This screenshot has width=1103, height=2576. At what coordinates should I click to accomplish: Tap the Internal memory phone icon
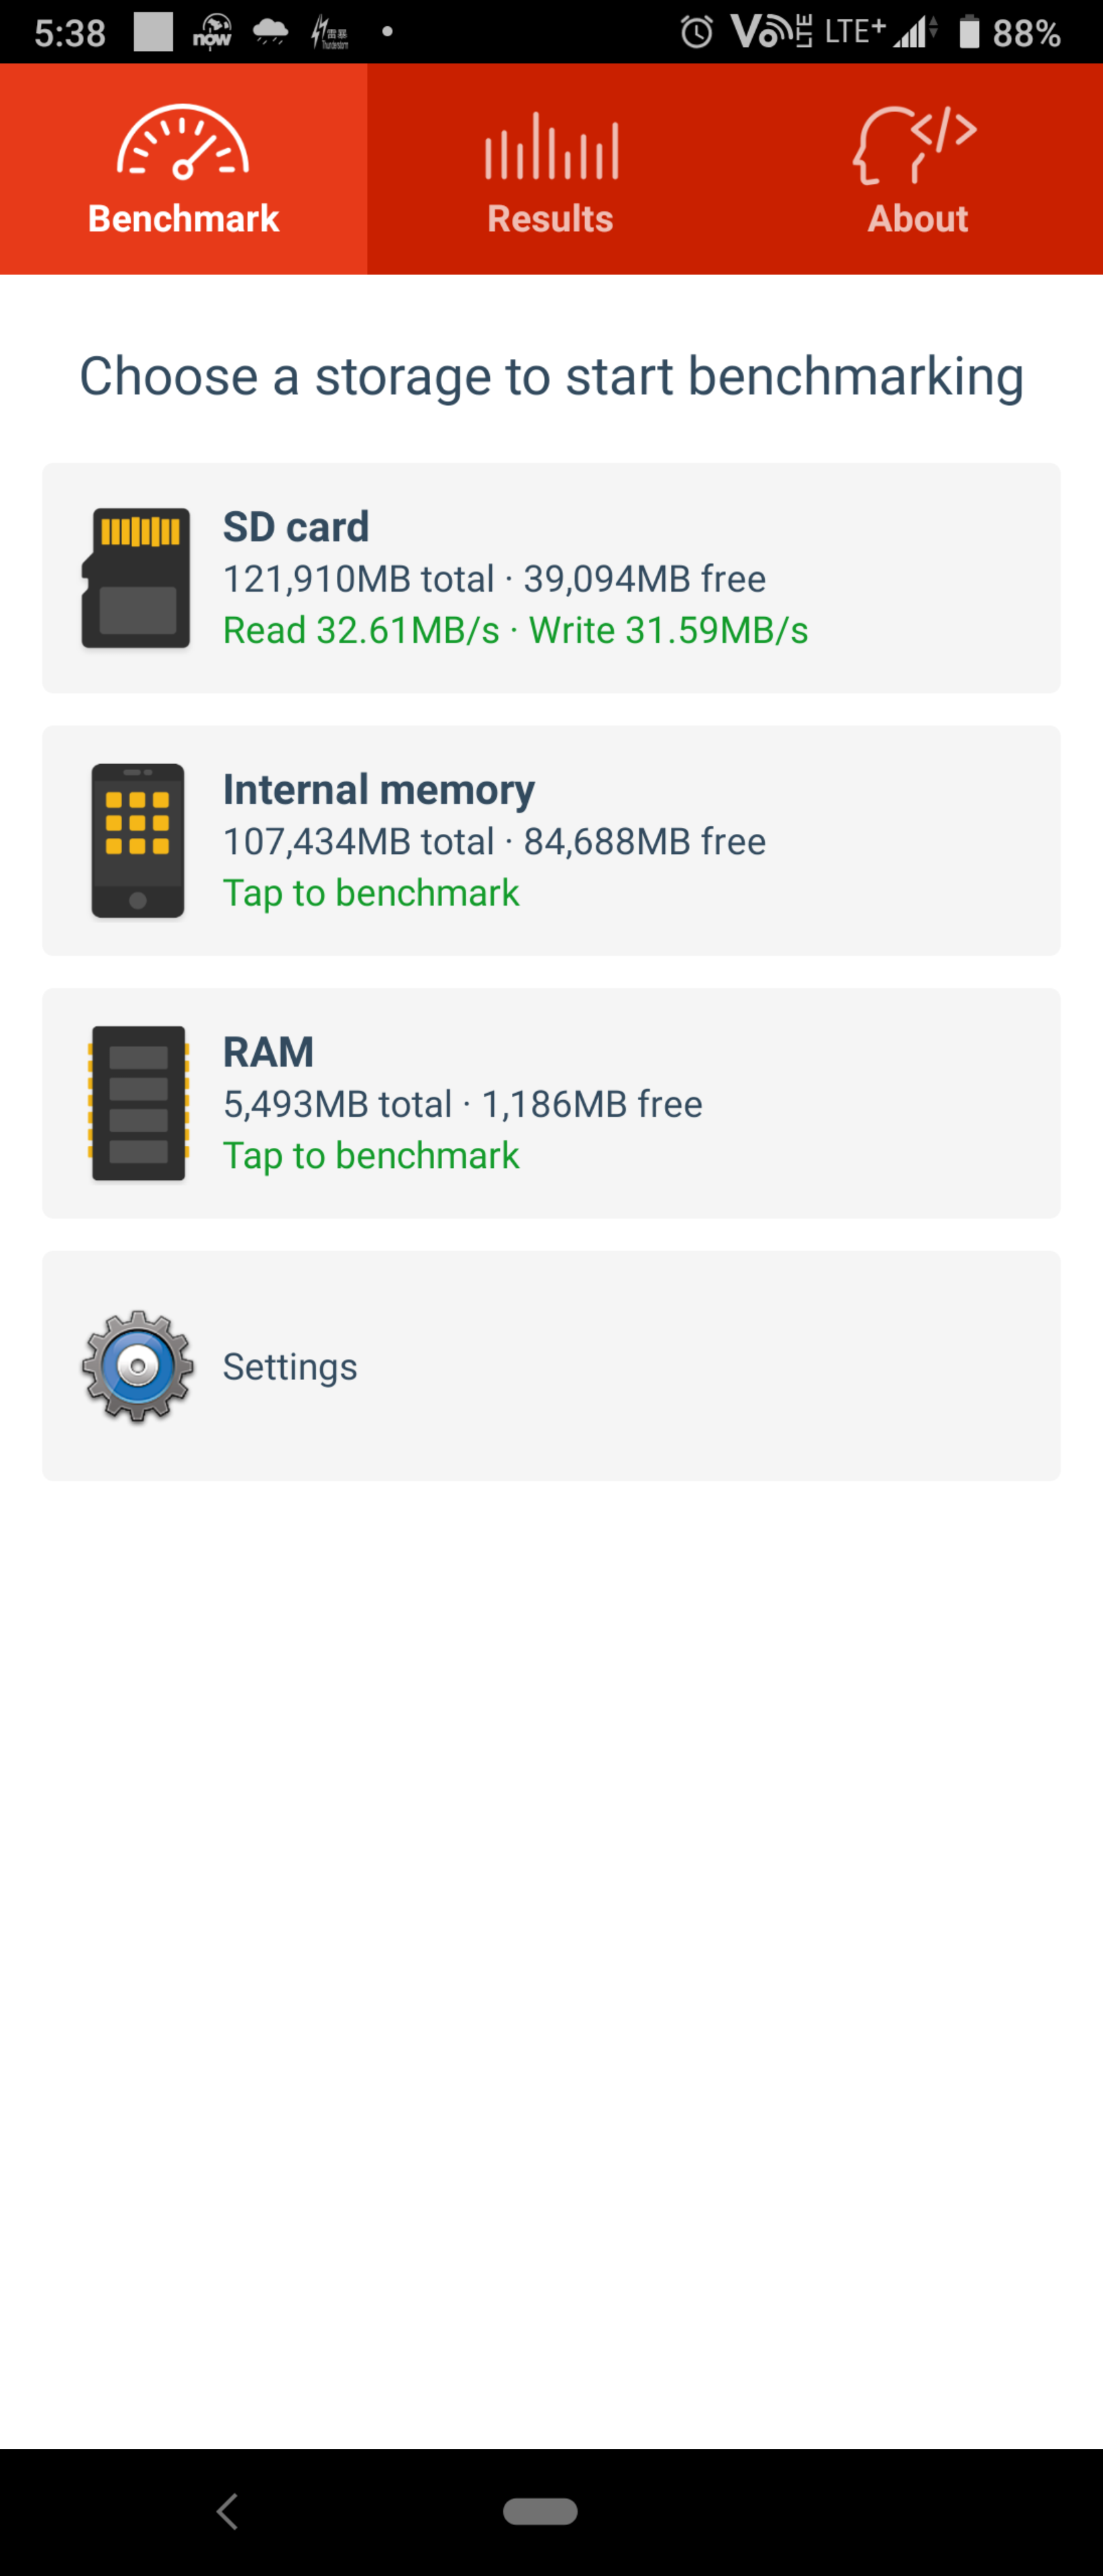pos(138,841)
